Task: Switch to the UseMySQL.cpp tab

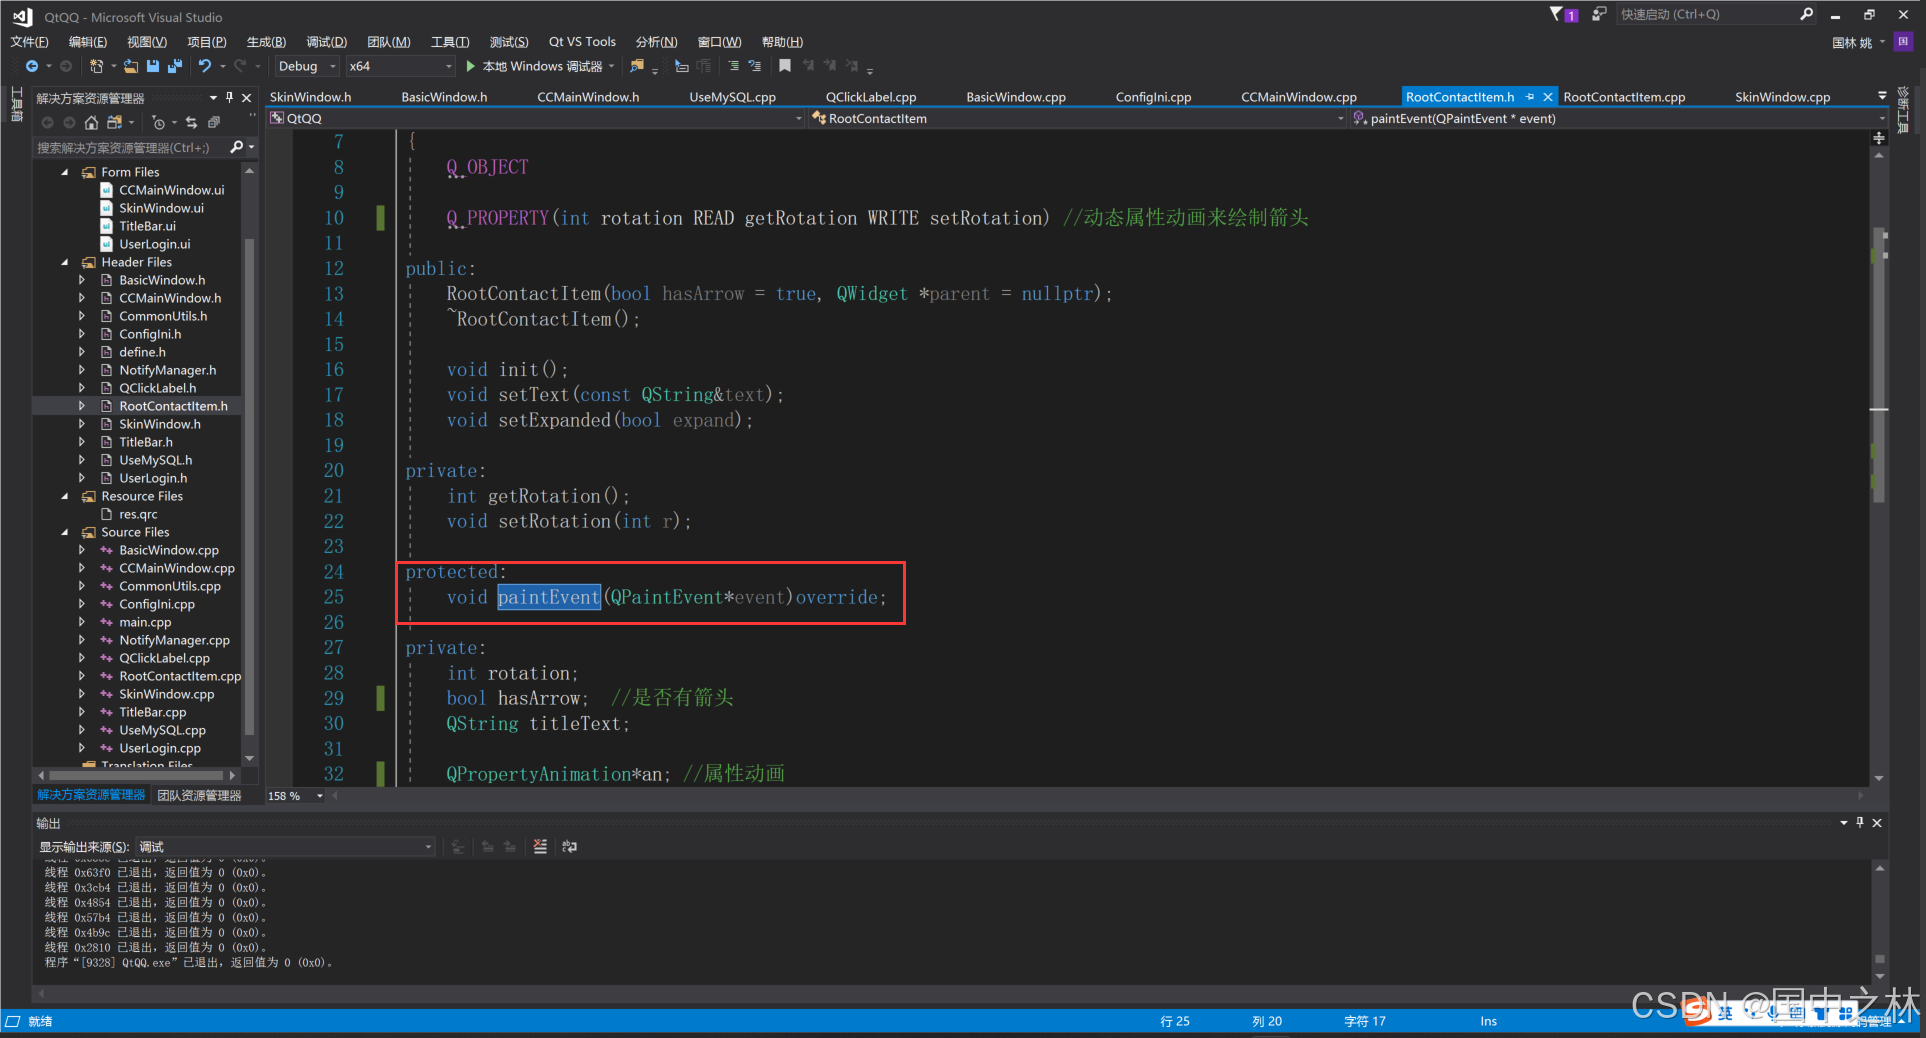Action: click(732, 97)
